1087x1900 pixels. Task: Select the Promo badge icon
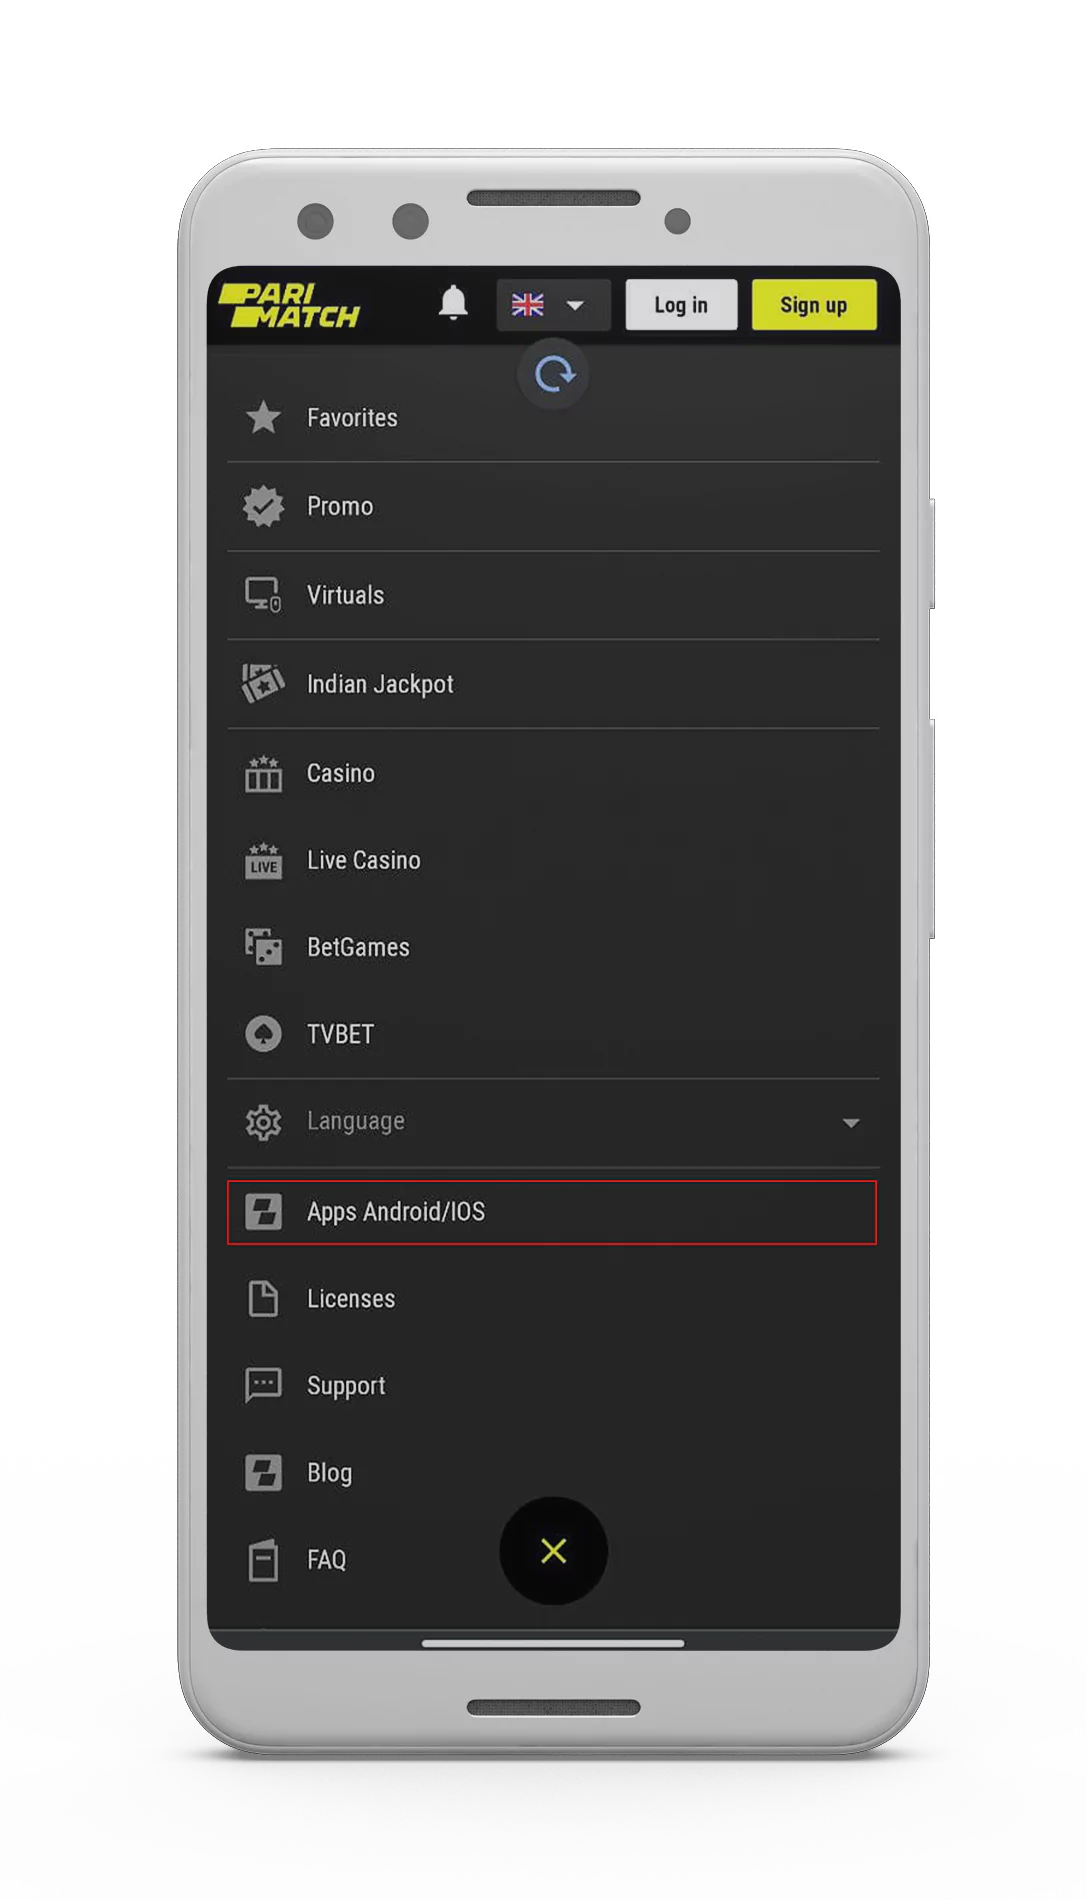click(x=263, y=507)
